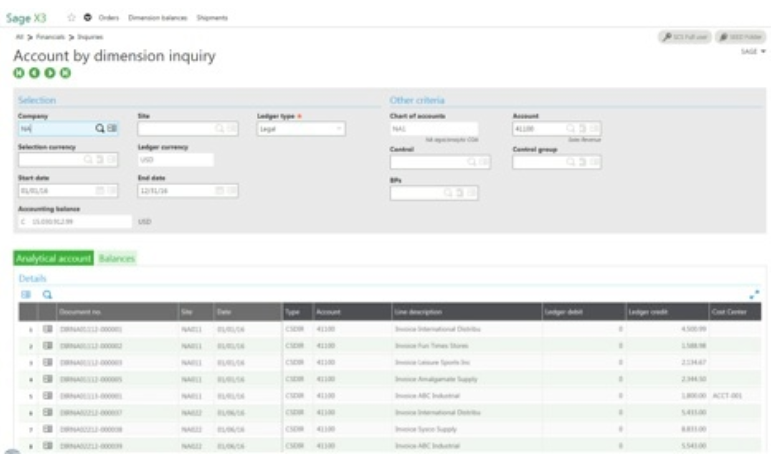The width and height of the screenshot is (775, 457).
Task: Open the compass navigation icon
Action: 87,17
